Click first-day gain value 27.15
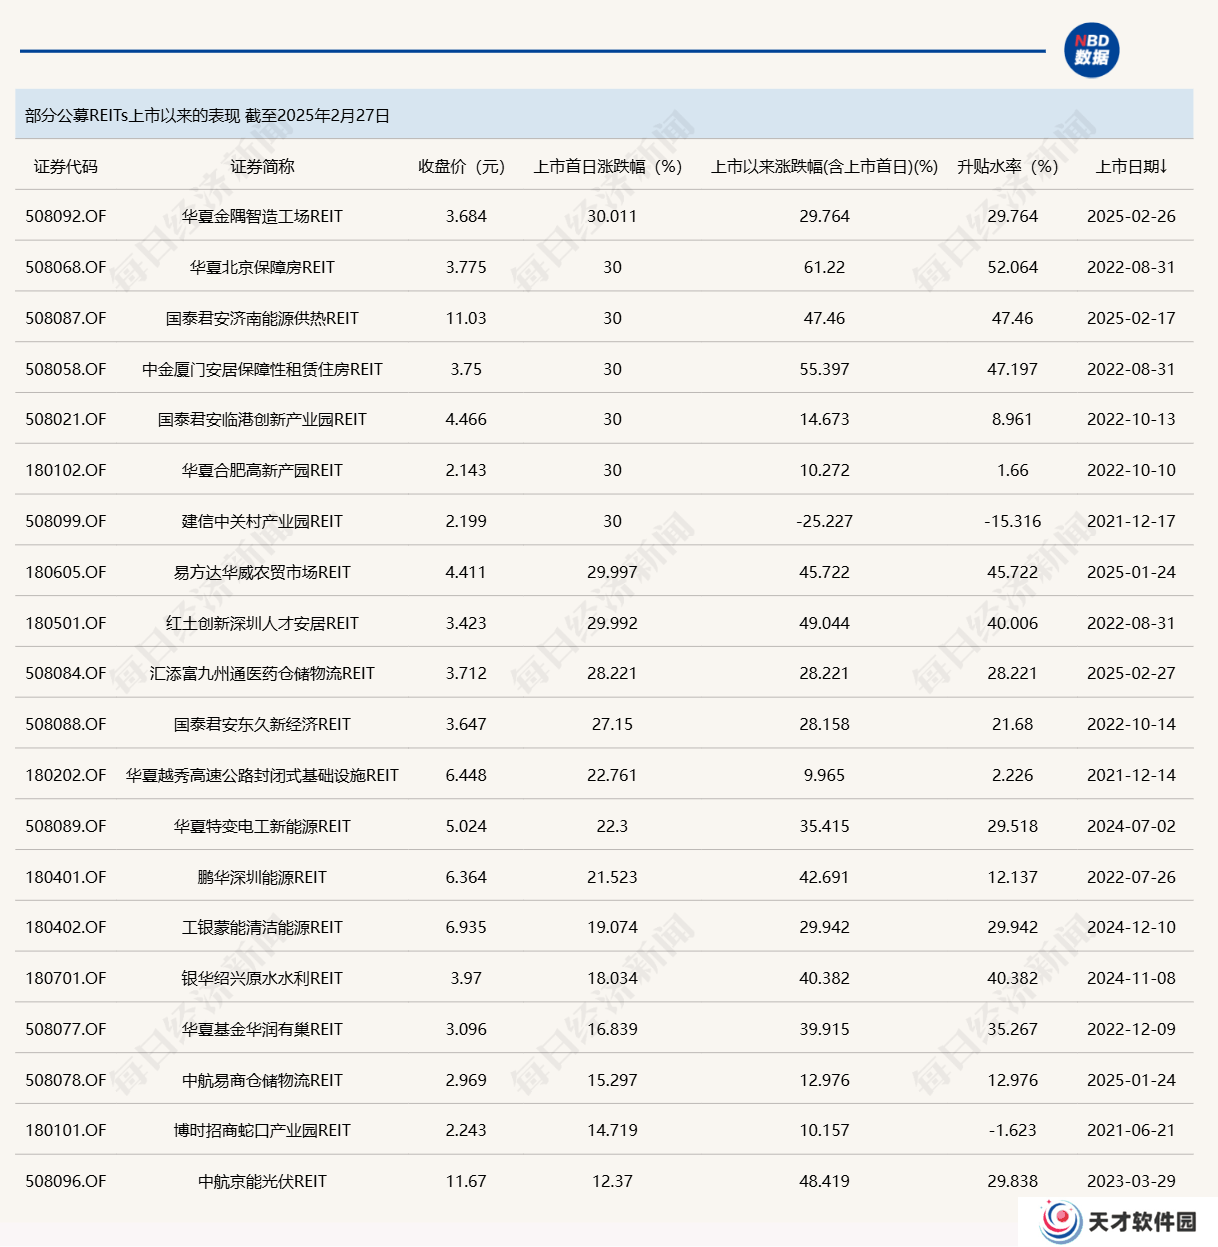 tap(612, 725)
